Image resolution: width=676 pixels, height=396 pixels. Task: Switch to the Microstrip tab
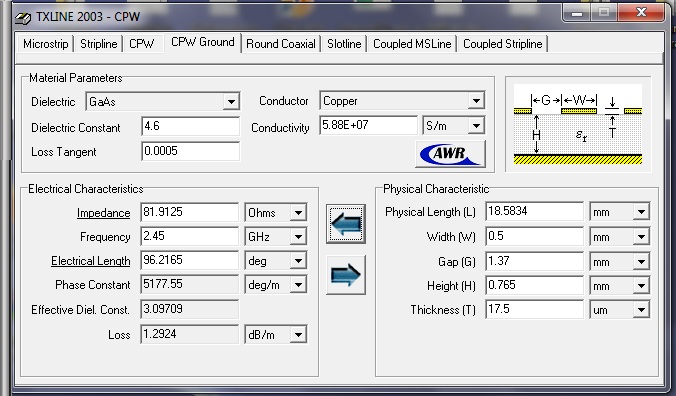coord(45,44)
